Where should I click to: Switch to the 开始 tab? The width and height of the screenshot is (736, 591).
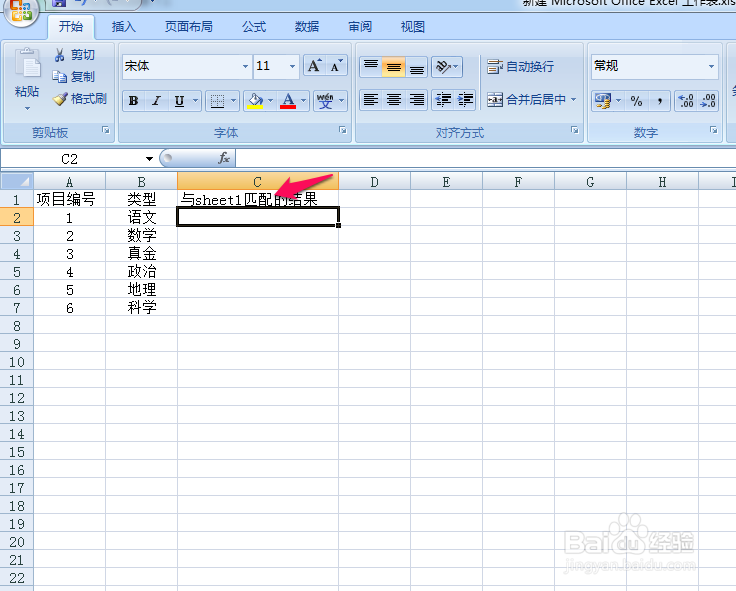pyautogui.click(x=71, y=27)
